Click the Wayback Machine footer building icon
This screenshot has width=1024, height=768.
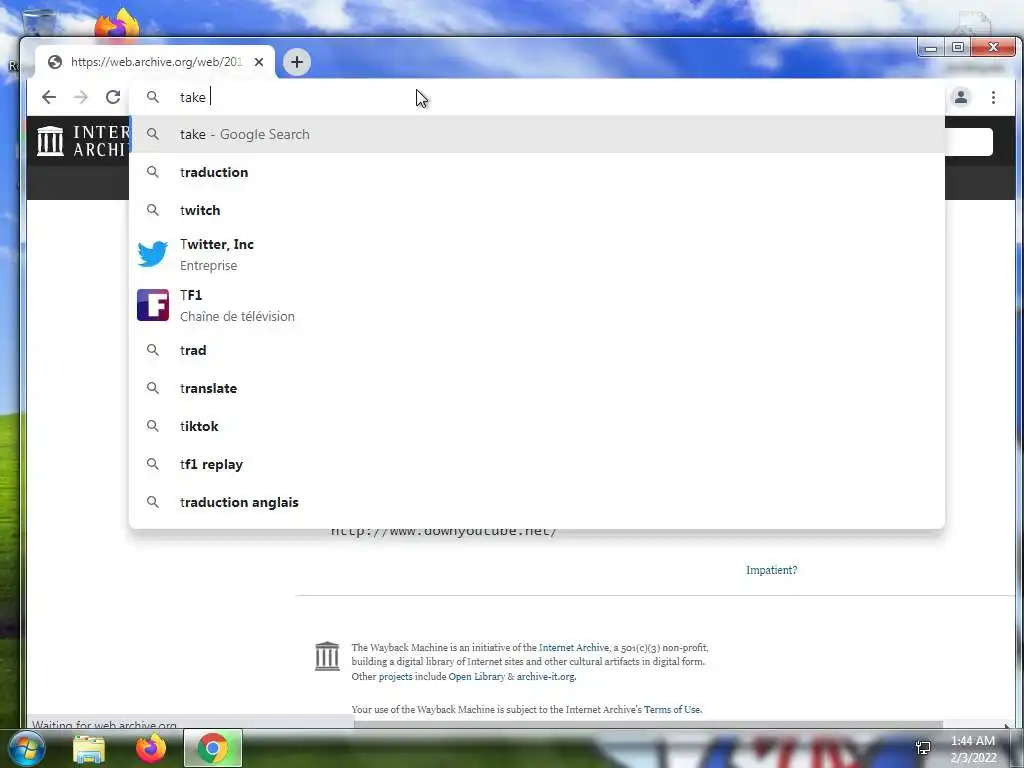tap(327, 656)
